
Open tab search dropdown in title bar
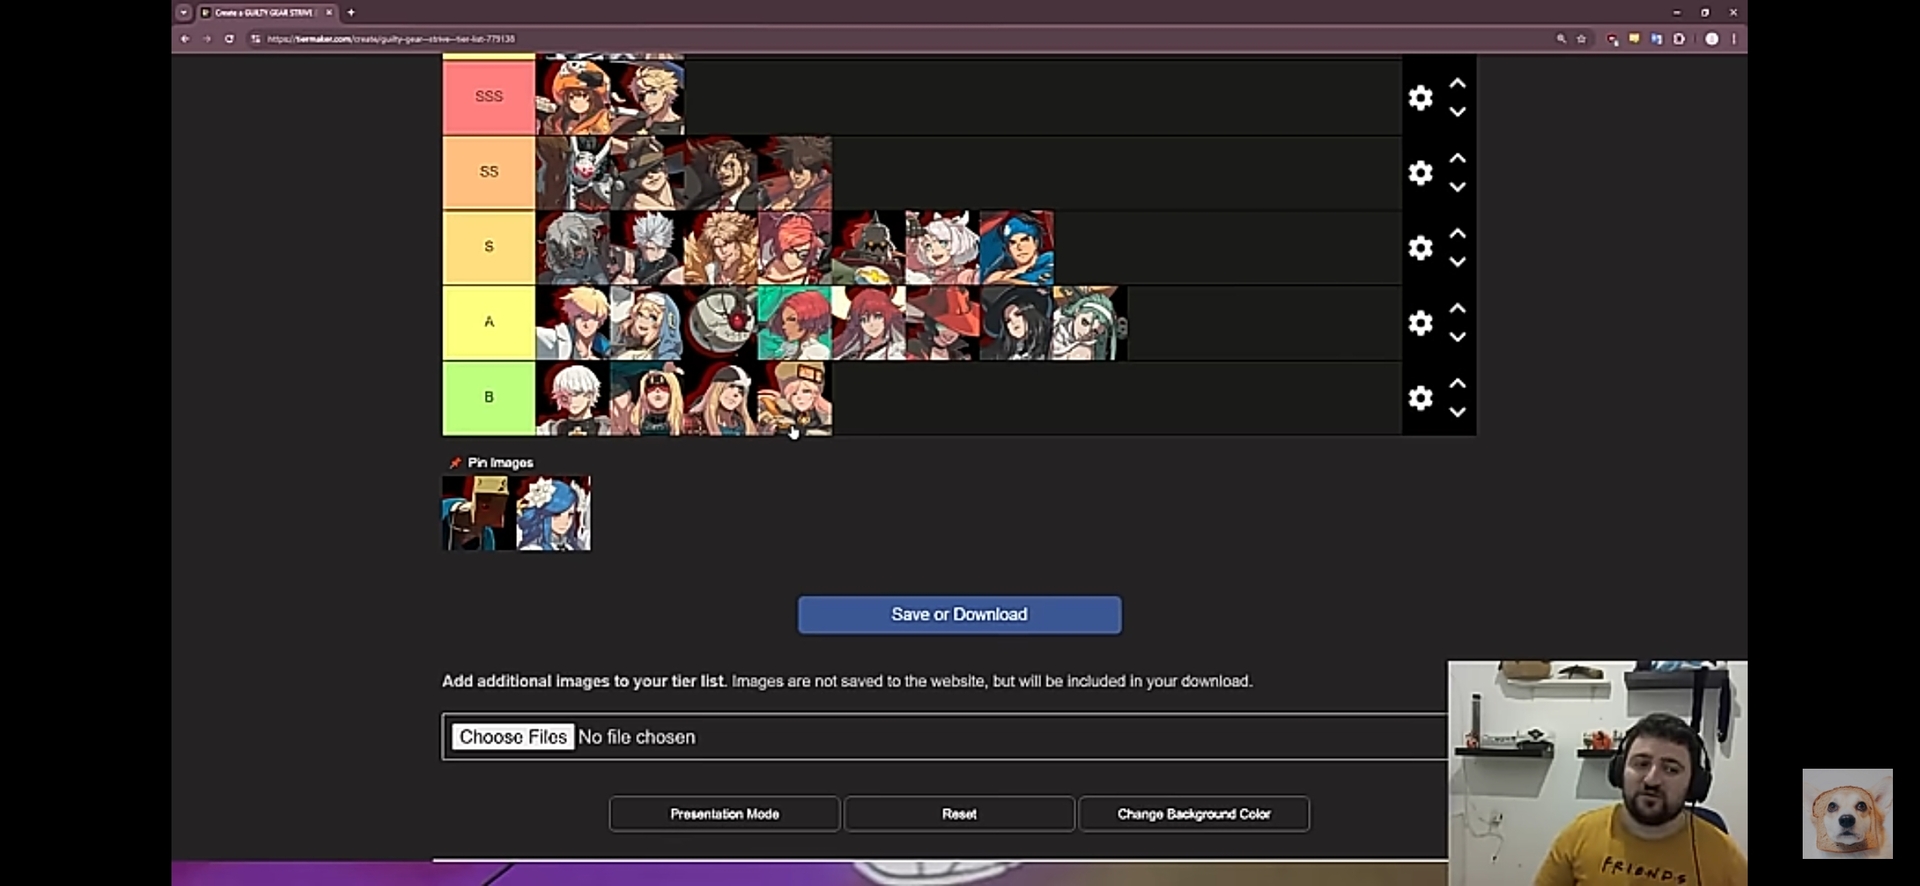pos(184,13)
